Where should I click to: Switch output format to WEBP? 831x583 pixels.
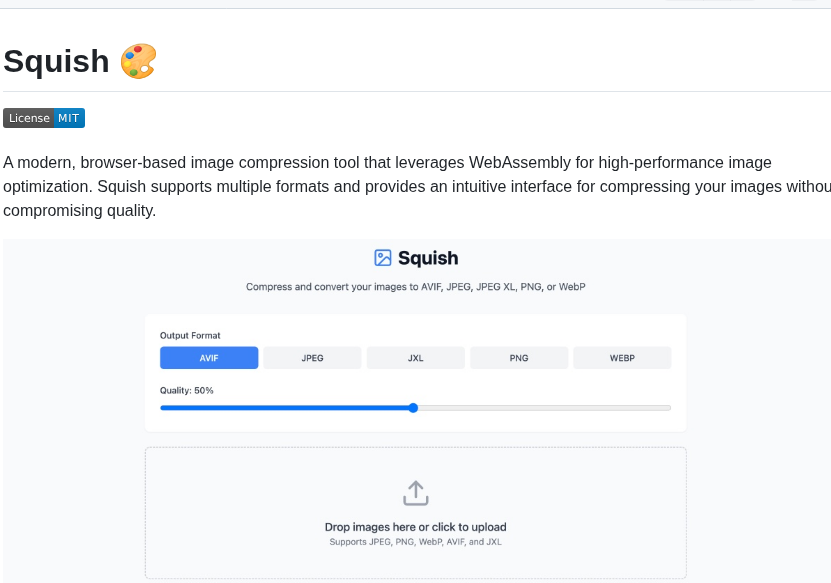click(622, 358)
